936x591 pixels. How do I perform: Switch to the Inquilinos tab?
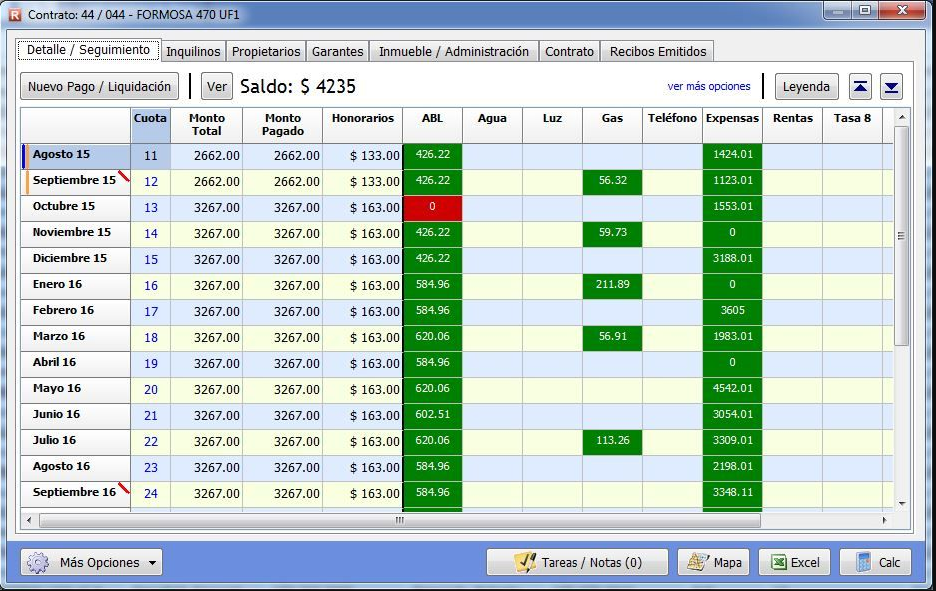(x=192, y=51)
